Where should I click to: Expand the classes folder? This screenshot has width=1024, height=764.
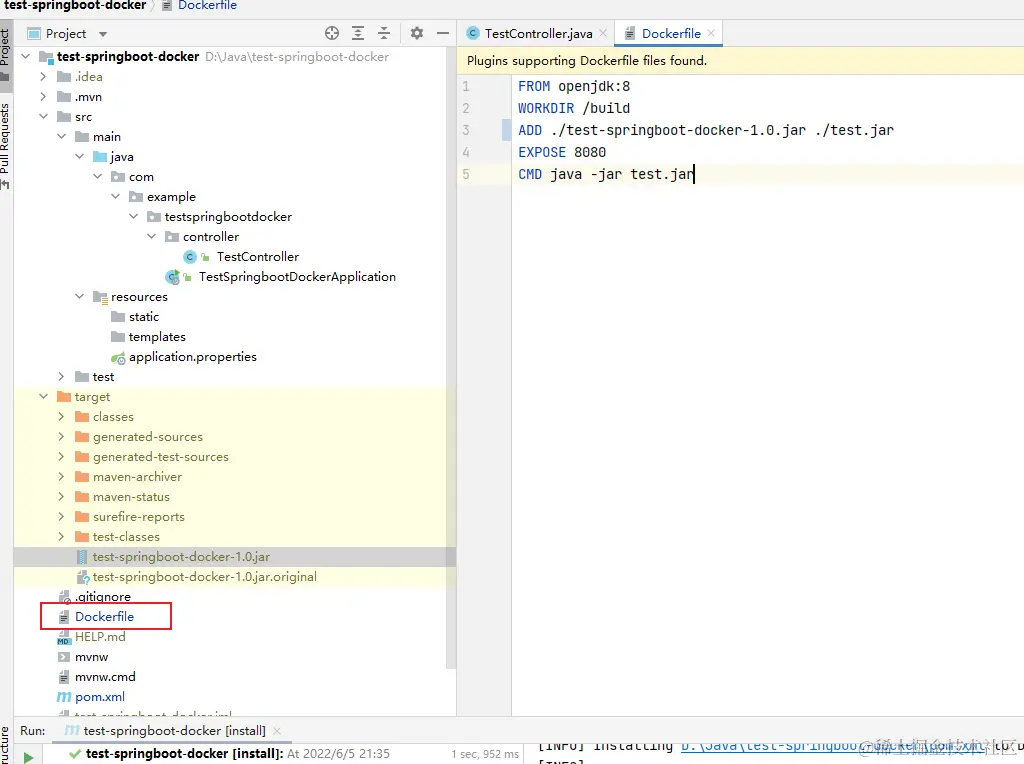(61, 417)
